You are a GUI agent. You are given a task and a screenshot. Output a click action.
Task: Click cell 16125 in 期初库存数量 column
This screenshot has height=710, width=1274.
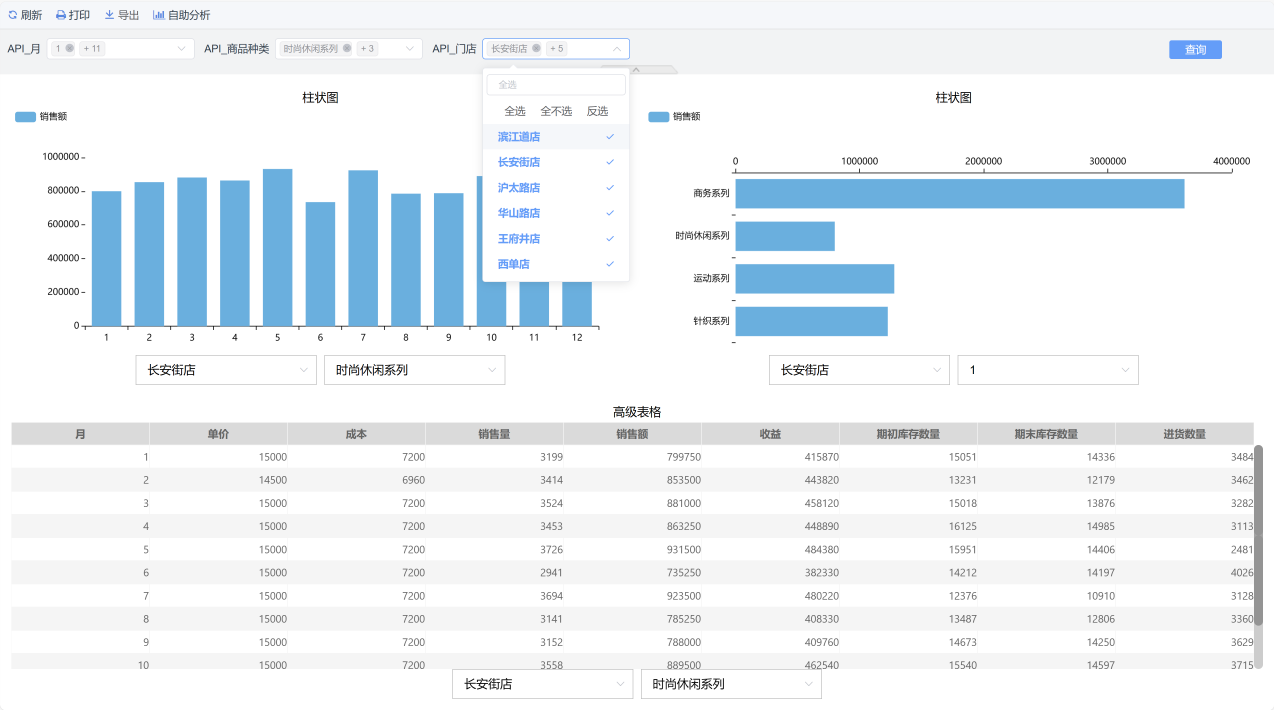[908, 526]
